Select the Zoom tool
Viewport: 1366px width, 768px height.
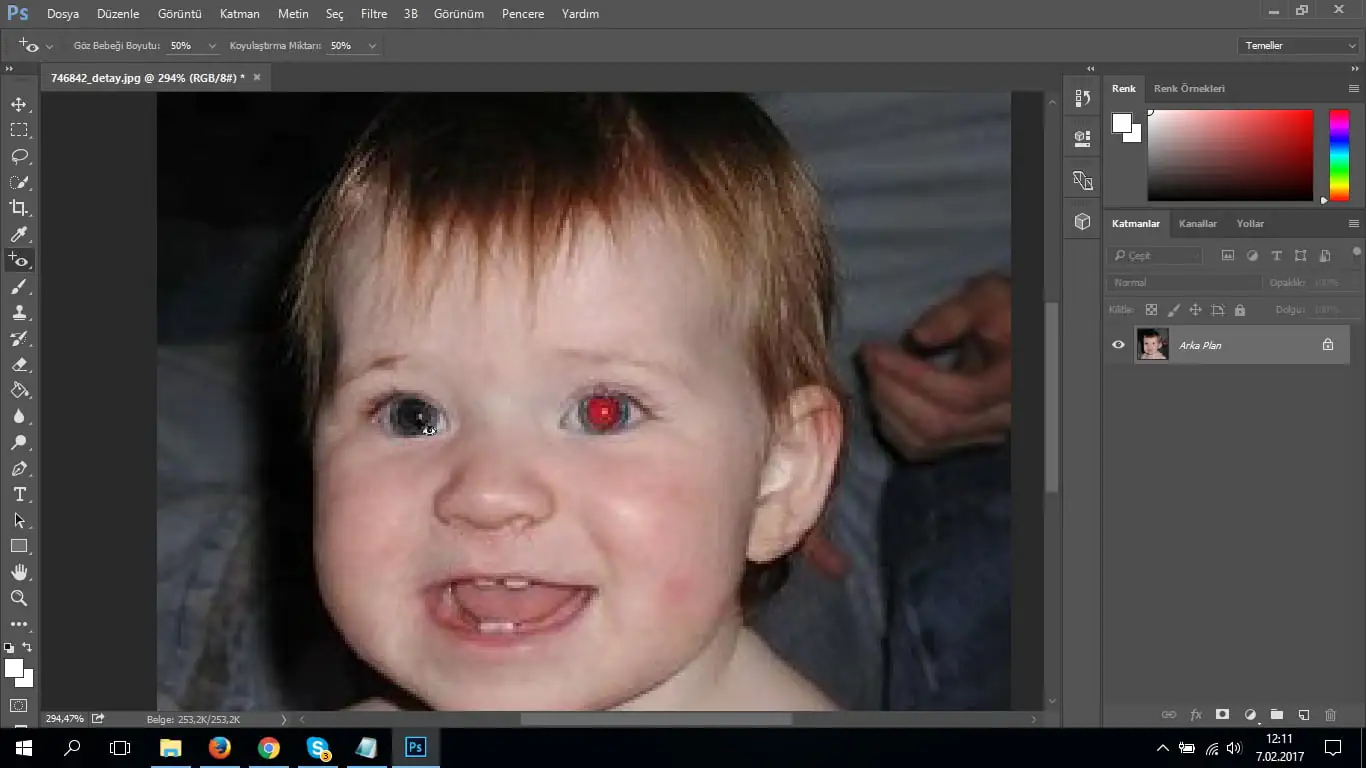point(19,598)
